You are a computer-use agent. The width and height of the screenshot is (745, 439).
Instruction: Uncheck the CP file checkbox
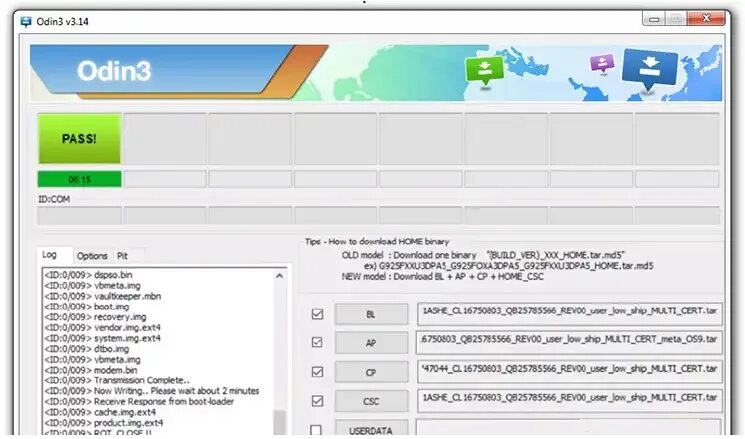(317, 372)
